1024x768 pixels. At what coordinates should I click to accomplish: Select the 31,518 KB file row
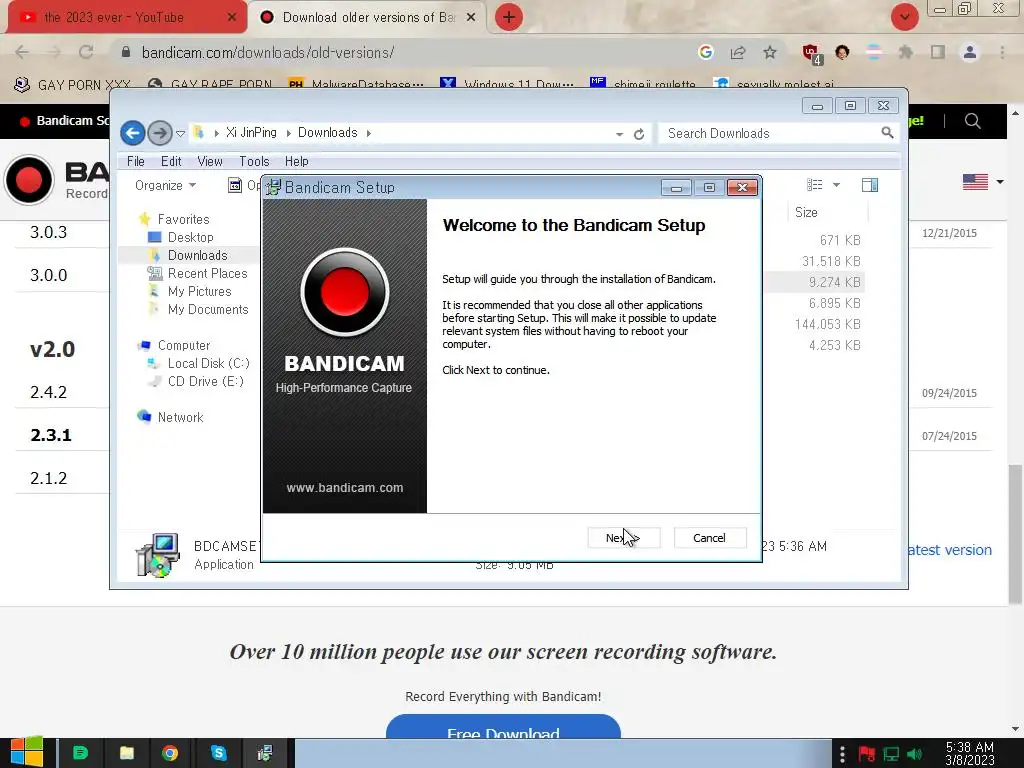coord(831,261)
